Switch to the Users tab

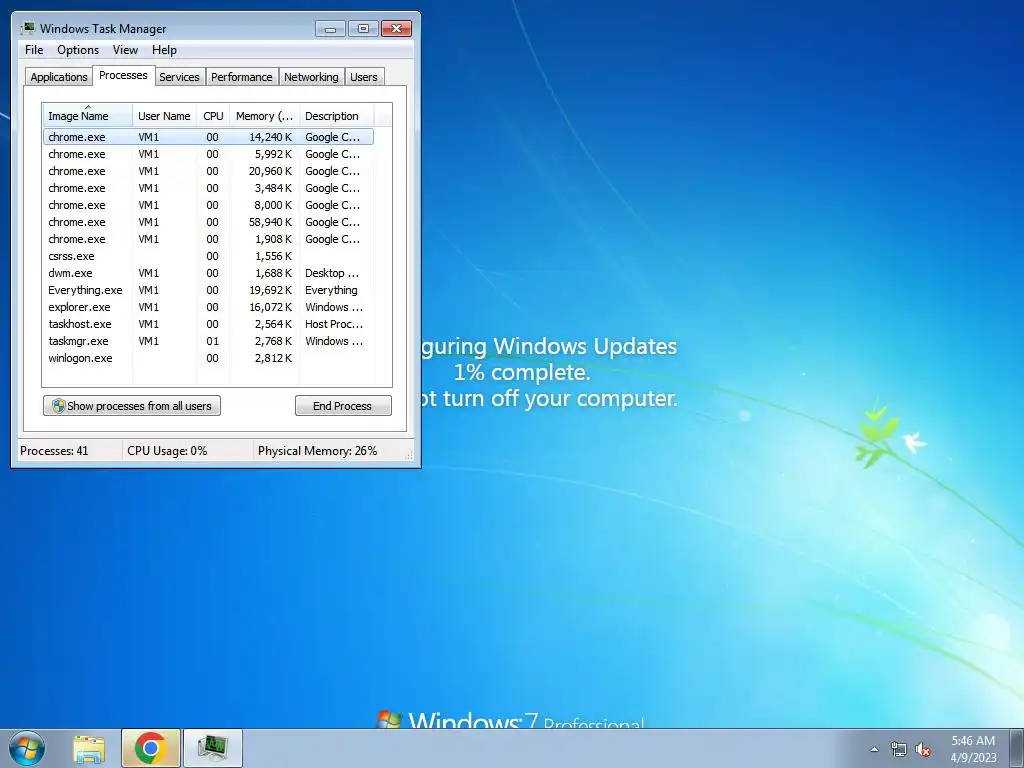click(364, 77)
